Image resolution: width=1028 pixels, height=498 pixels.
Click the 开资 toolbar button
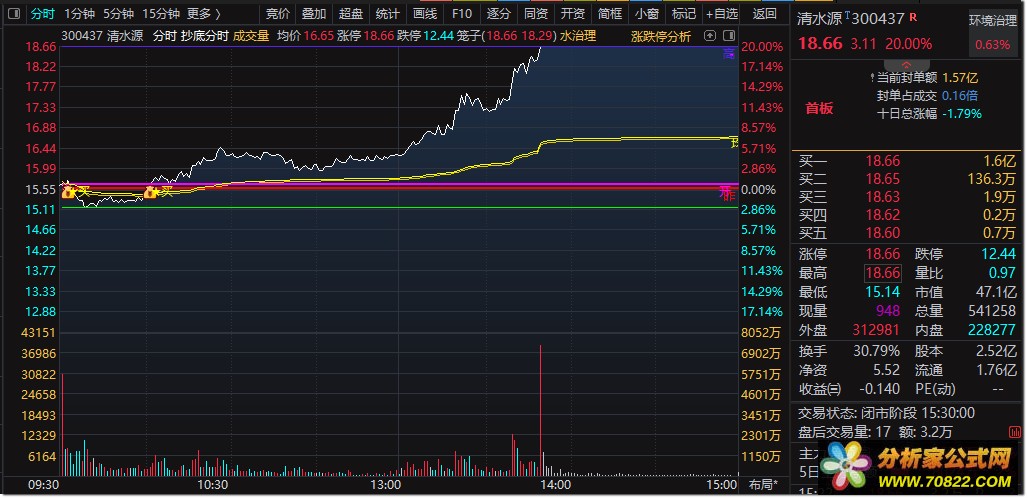coord(573,13)
